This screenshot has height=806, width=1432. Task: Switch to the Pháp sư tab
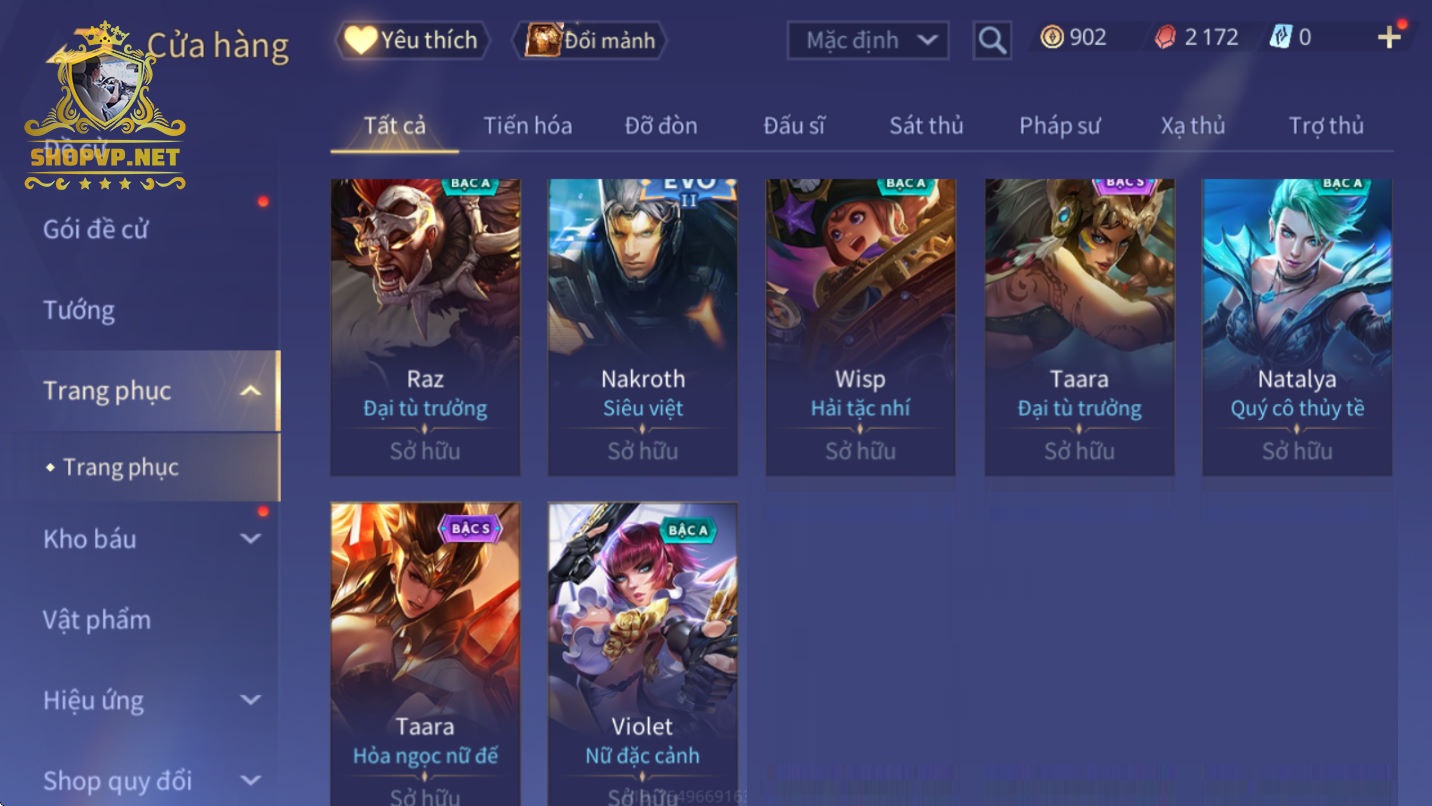[x=1059, y=126]
